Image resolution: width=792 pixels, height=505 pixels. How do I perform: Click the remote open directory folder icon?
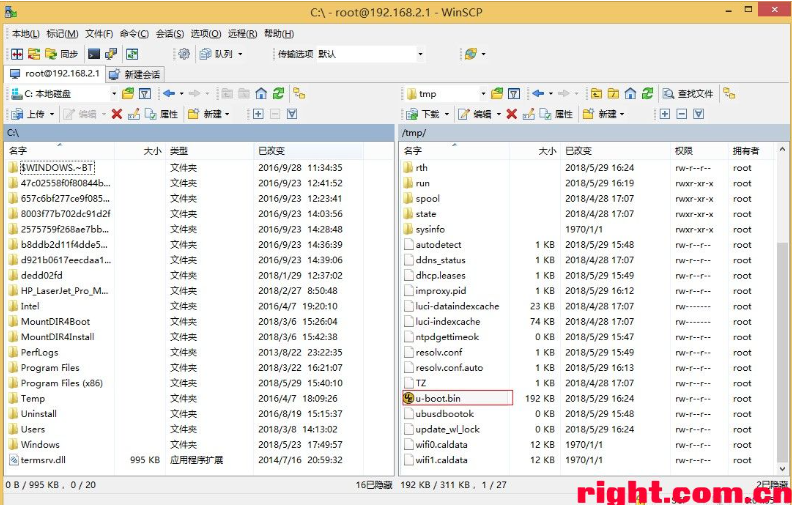pos(498,93)
